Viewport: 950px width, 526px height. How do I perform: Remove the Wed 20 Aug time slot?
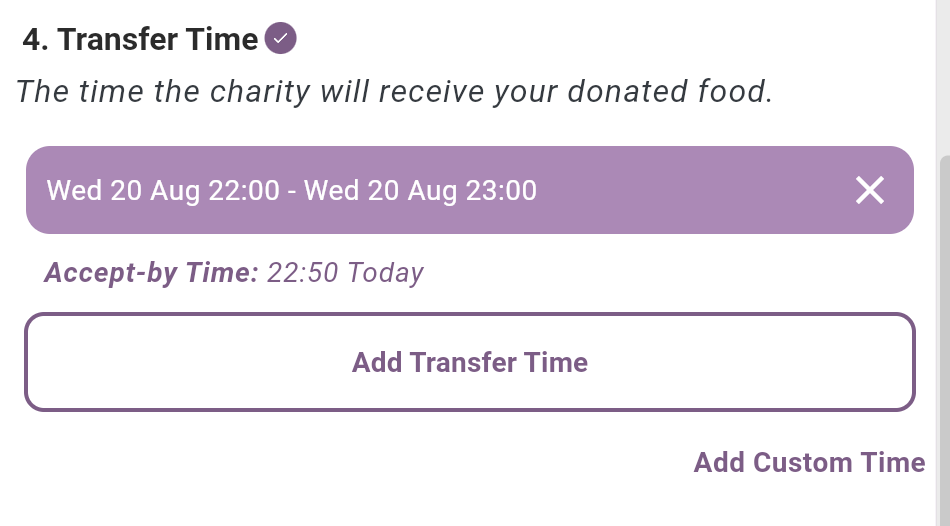(x=870, y=190)
